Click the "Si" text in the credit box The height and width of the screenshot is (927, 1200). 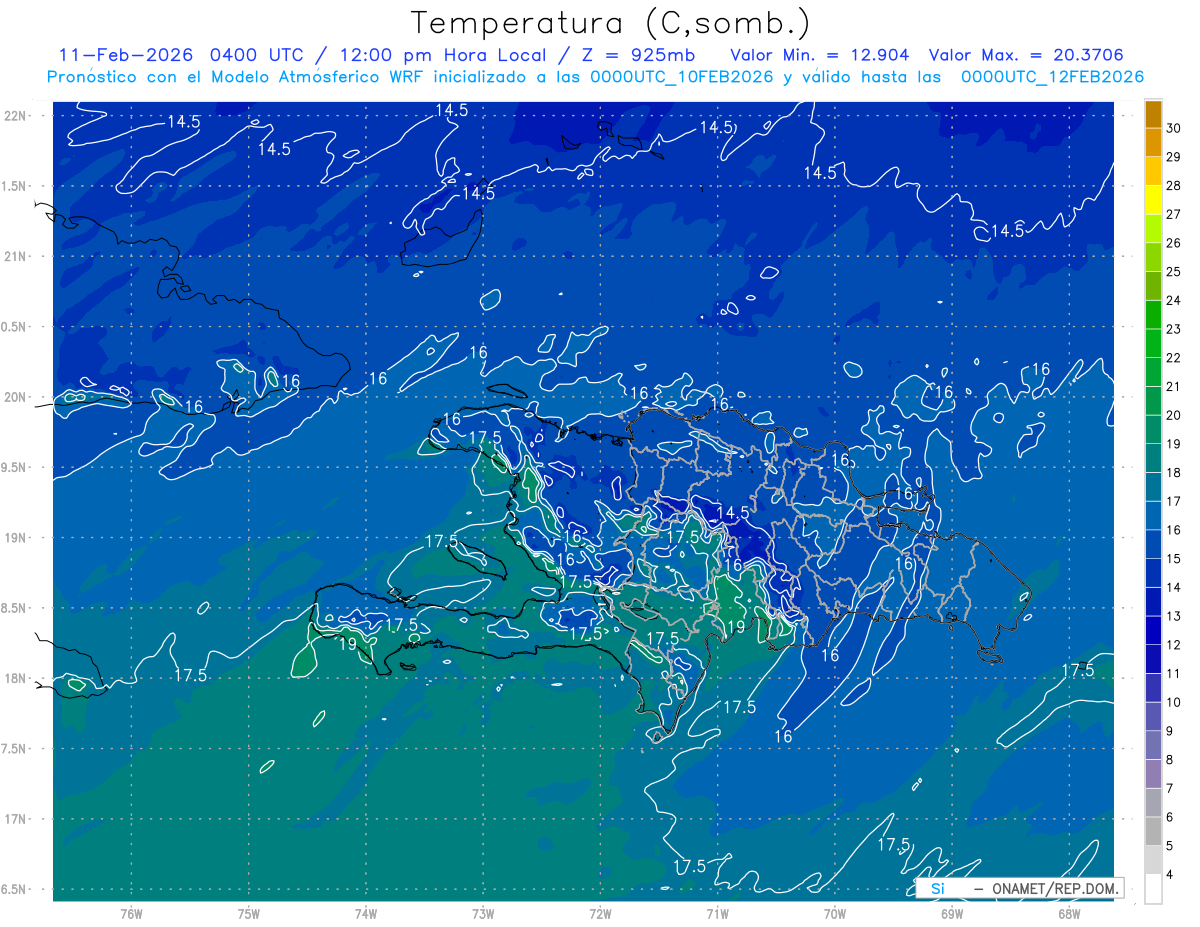point(937,888)
